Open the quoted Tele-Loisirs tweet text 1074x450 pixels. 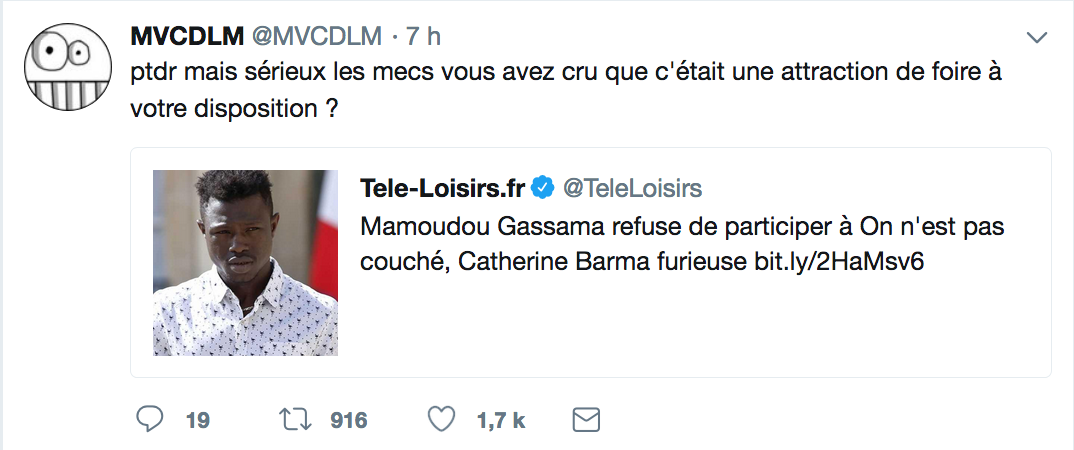(680, 242)
